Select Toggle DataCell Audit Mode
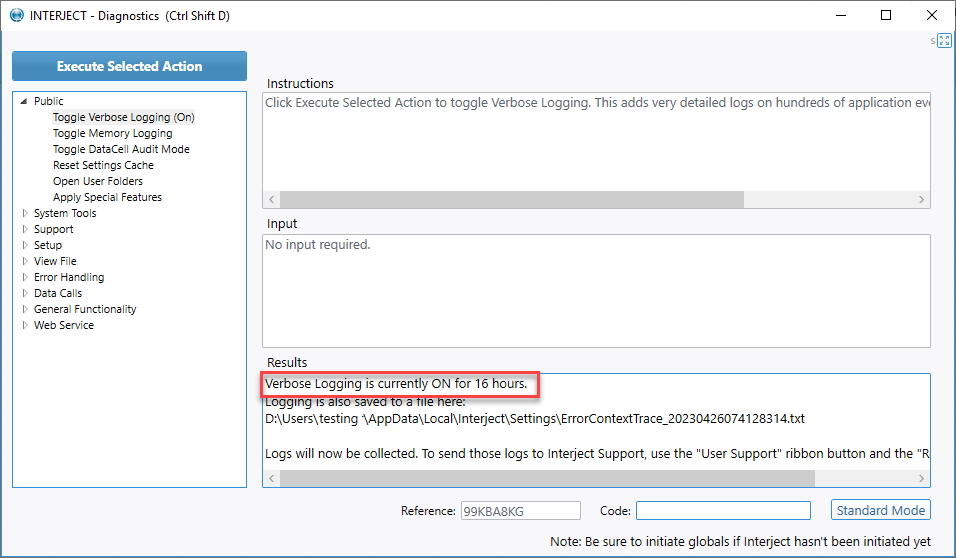 [121, 149]
